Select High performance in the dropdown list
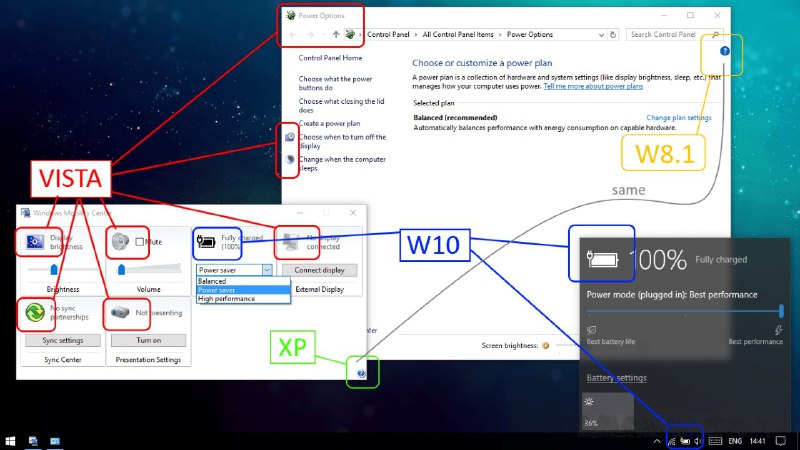The width and height of the screenshot is (800, 450). [x=224, y=298]
